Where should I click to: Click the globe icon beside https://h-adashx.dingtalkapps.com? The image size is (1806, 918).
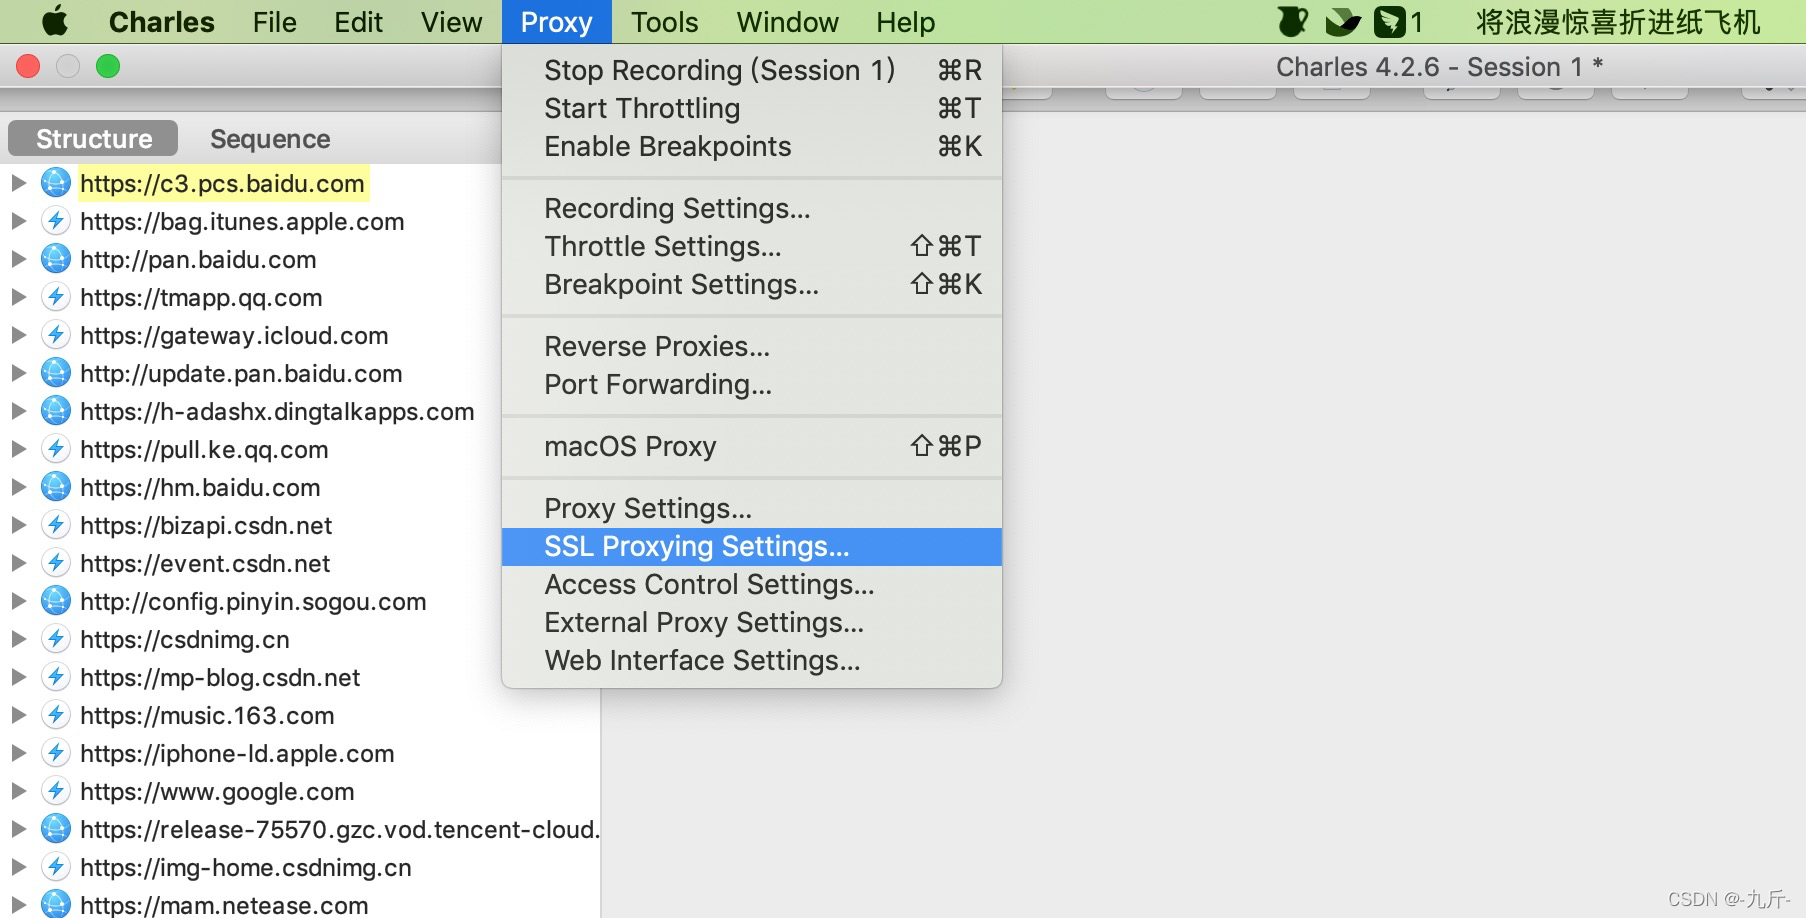click(56, 411)
